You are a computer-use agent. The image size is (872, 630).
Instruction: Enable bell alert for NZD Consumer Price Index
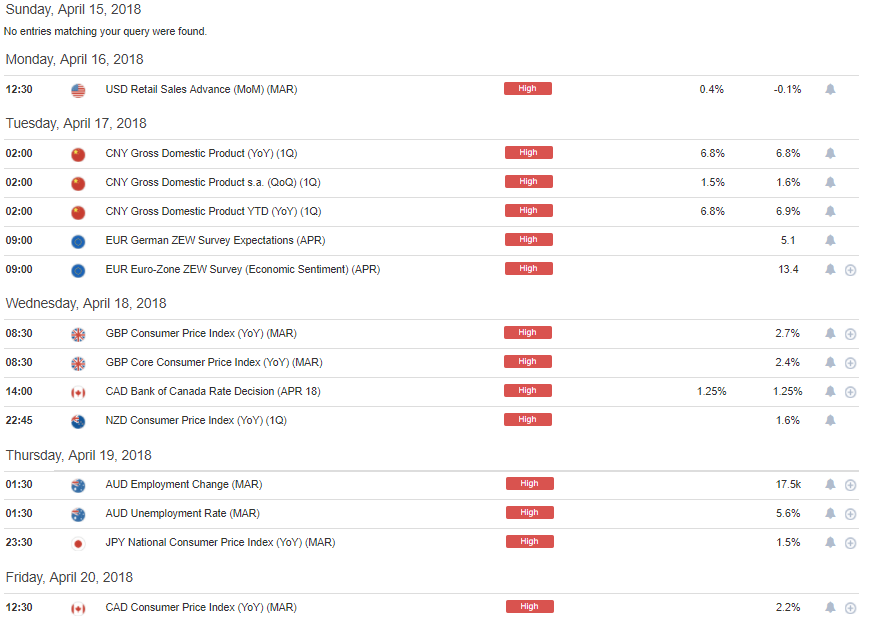(830, 420)
